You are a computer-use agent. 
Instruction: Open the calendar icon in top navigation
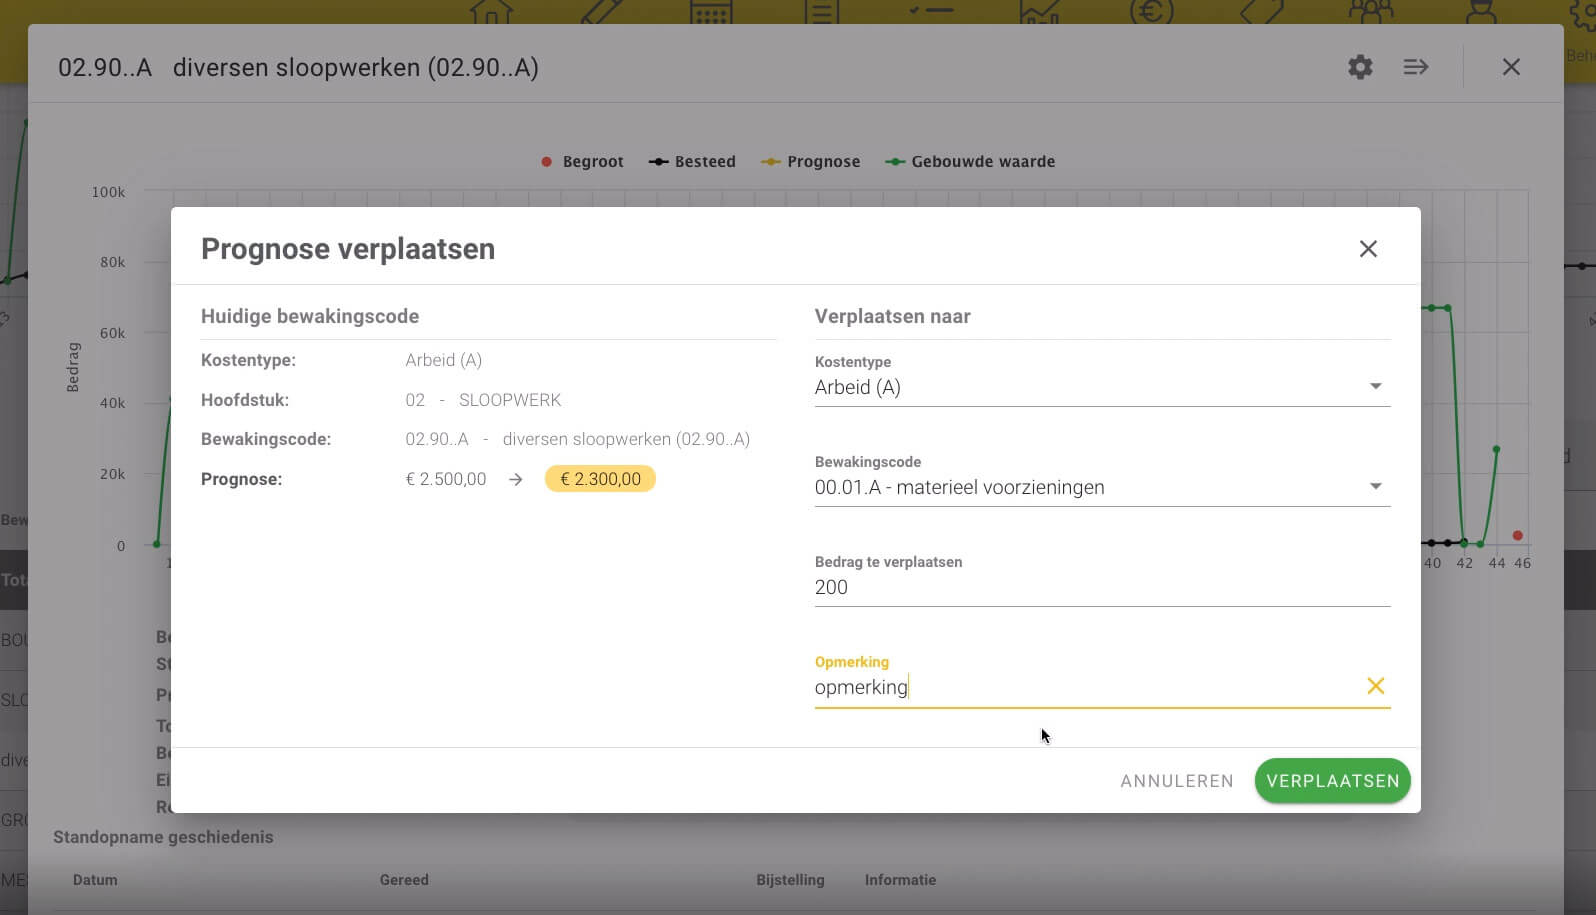(711, 11)
